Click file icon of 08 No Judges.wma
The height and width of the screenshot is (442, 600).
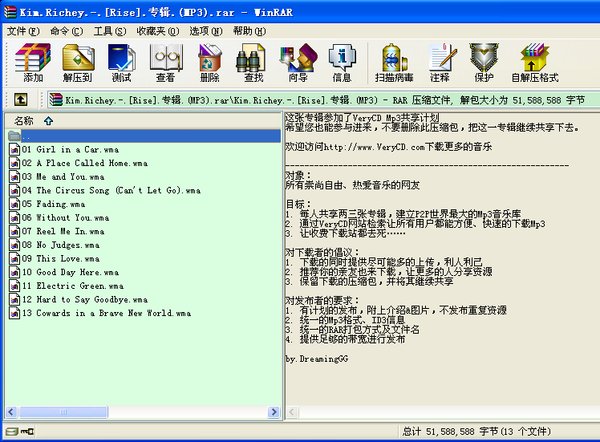tap(15, 245)
